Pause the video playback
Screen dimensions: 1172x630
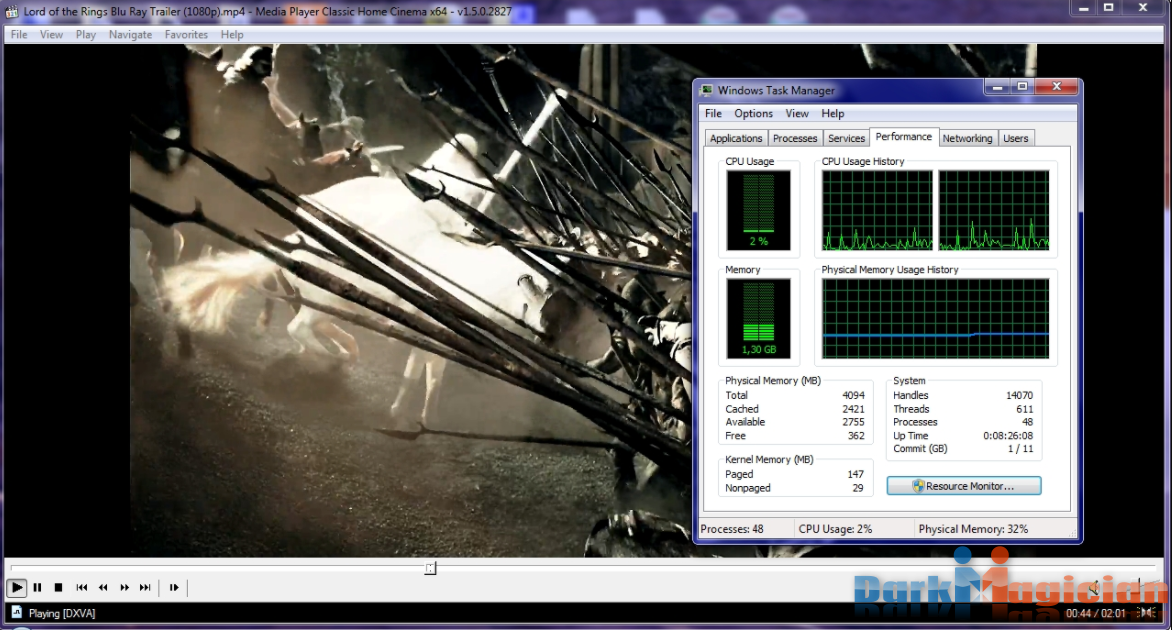coord(37,587)
